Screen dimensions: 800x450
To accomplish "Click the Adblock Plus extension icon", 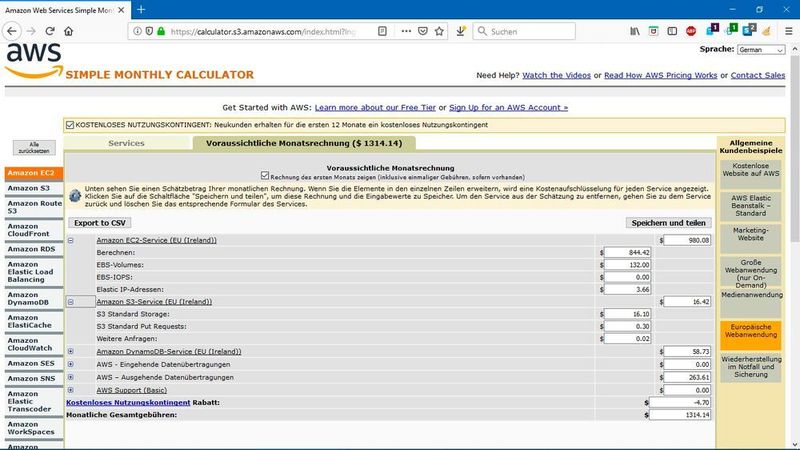I will click(691, 31).
